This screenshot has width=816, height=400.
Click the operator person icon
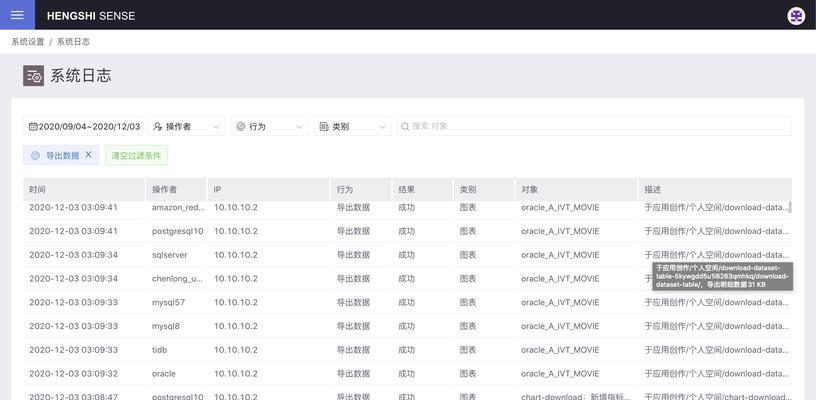158,127
